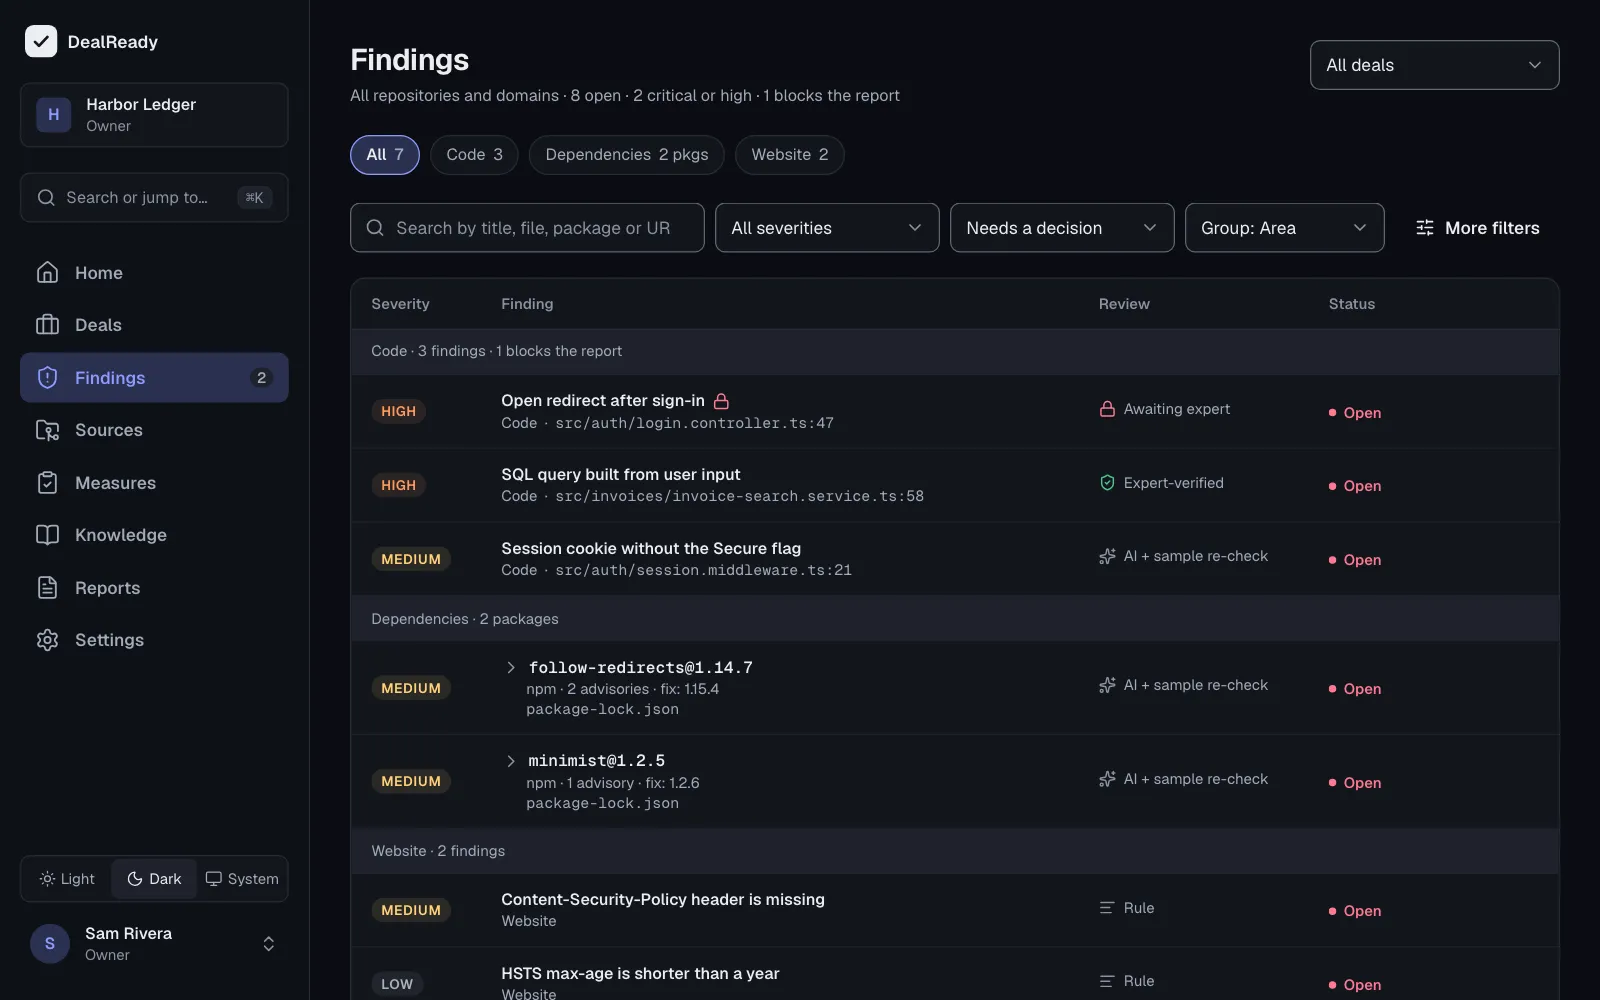Screen dimensions: 1600x1000
Task: Click the Expert-verified shield check icon
Action: [x=1107, y=483]
